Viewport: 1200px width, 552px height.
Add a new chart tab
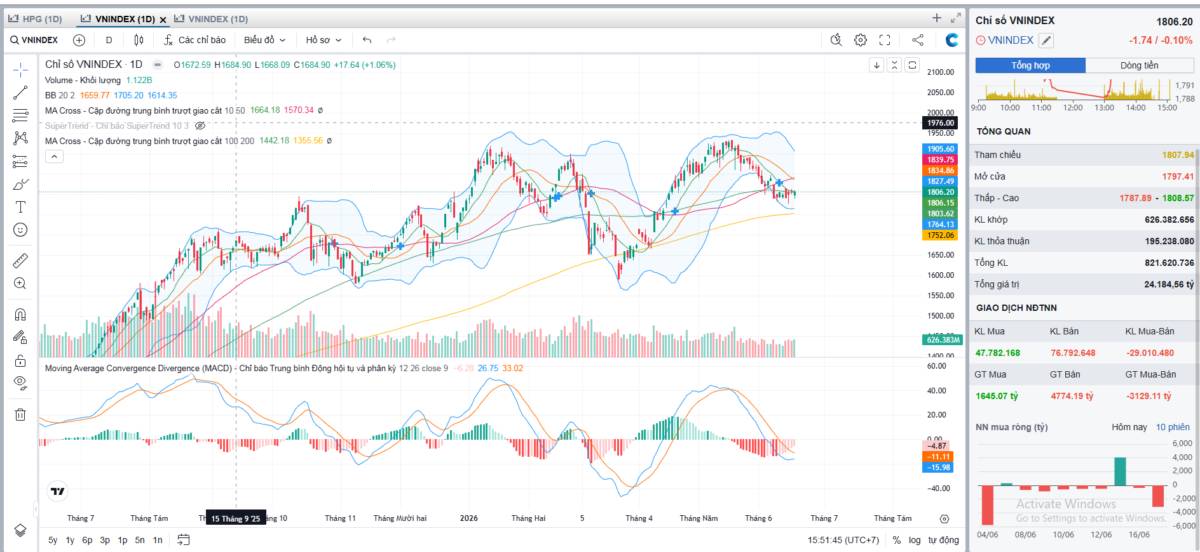pyautogui.click(x=937, y=18)
